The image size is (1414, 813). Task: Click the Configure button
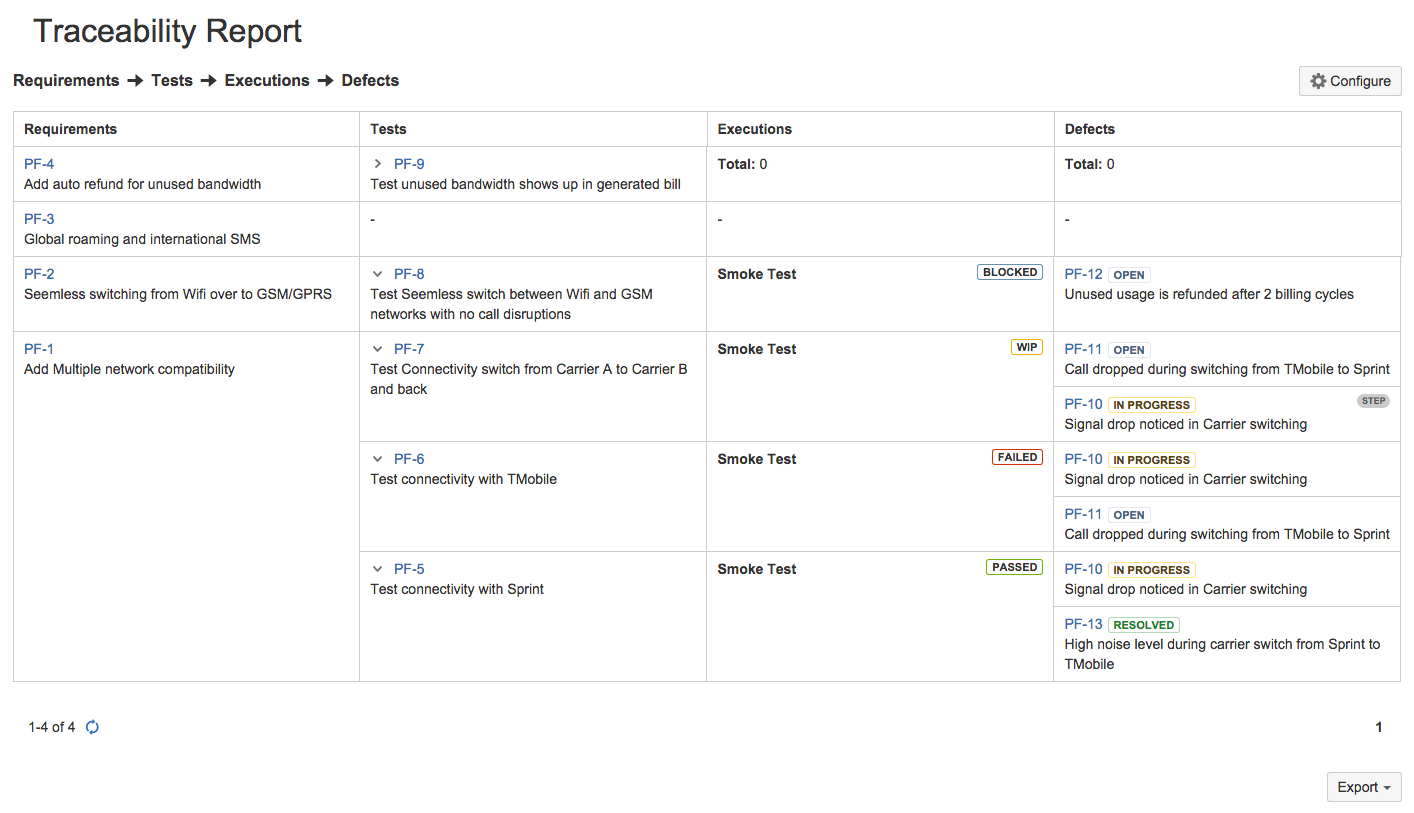click(1350, 80)
